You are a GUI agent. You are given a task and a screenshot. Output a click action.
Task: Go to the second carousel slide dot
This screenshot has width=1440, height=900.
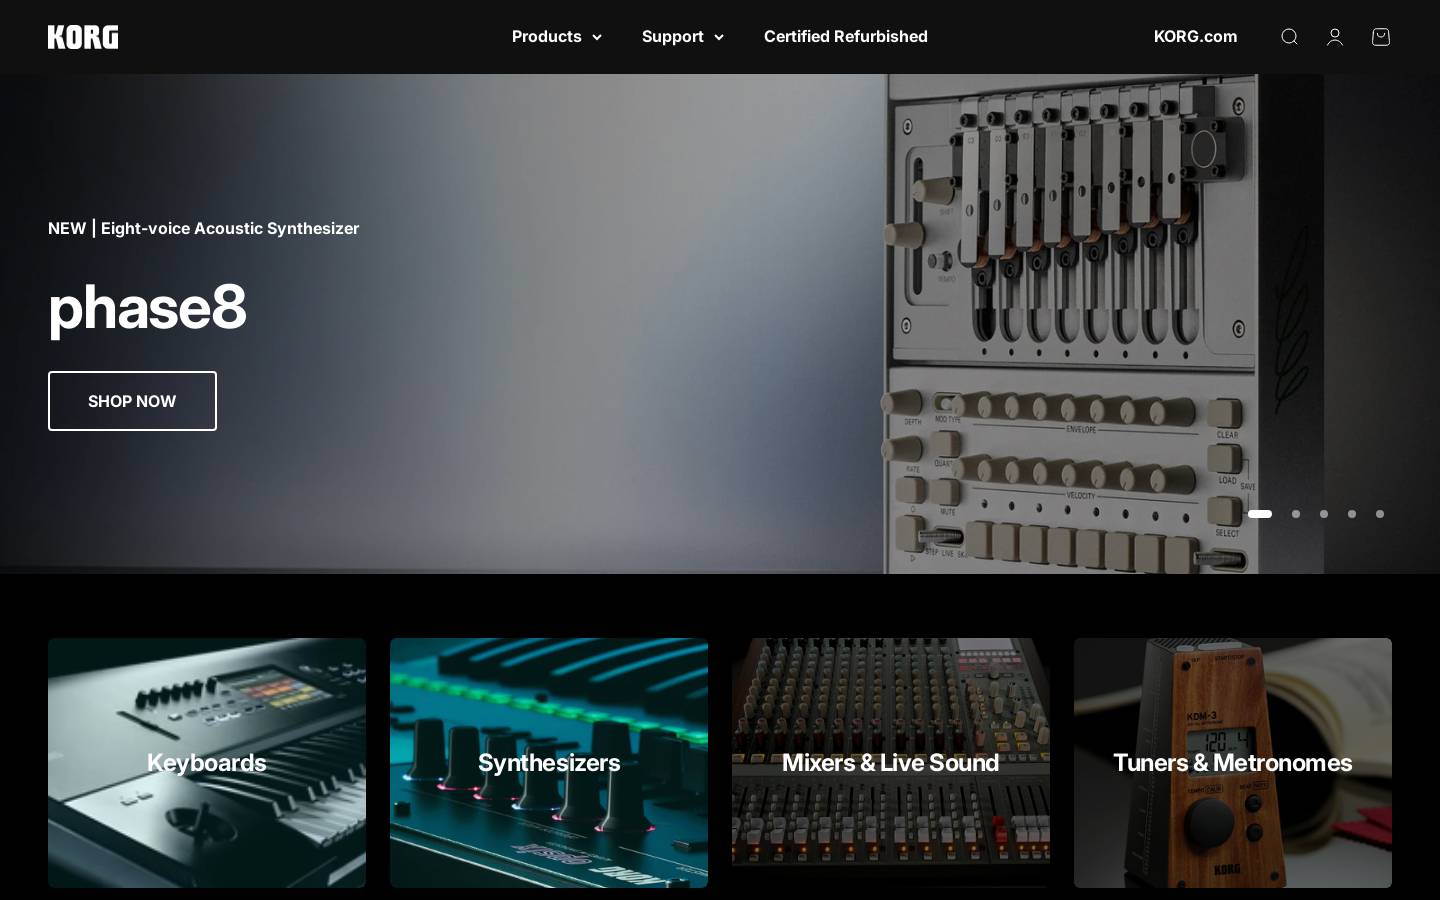coord(1296,514)
